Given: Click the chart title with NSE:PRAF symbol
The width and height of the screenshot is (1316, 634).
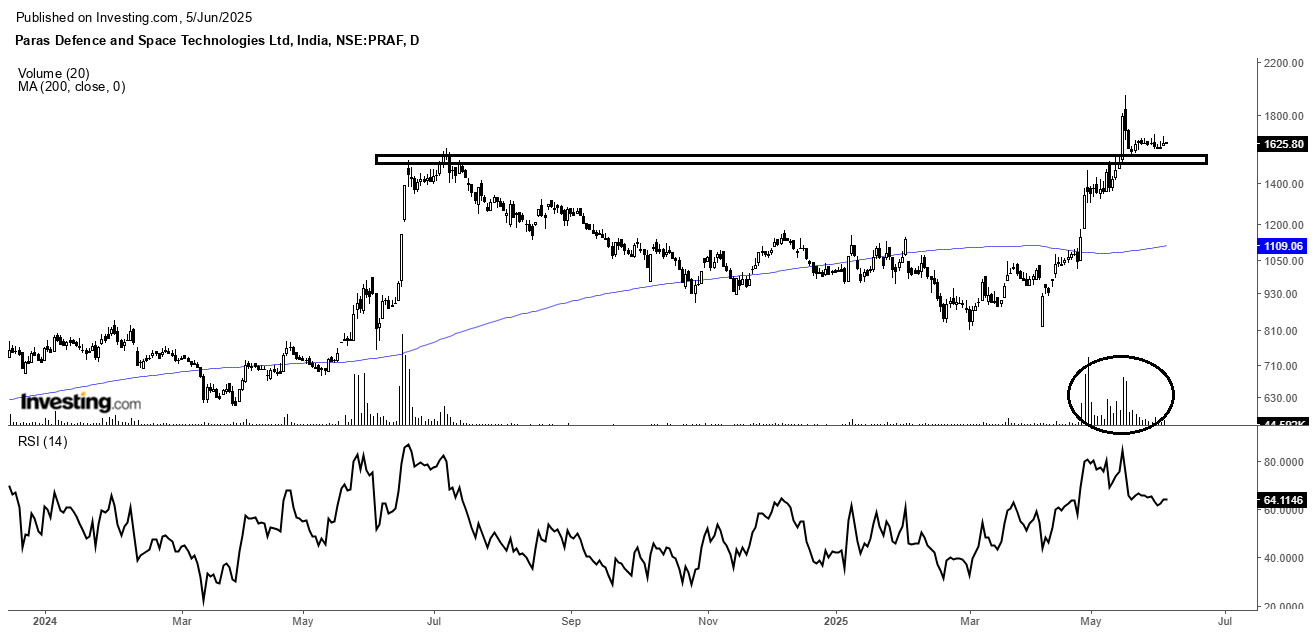Looking at the screenshot, I should [215, 41].
